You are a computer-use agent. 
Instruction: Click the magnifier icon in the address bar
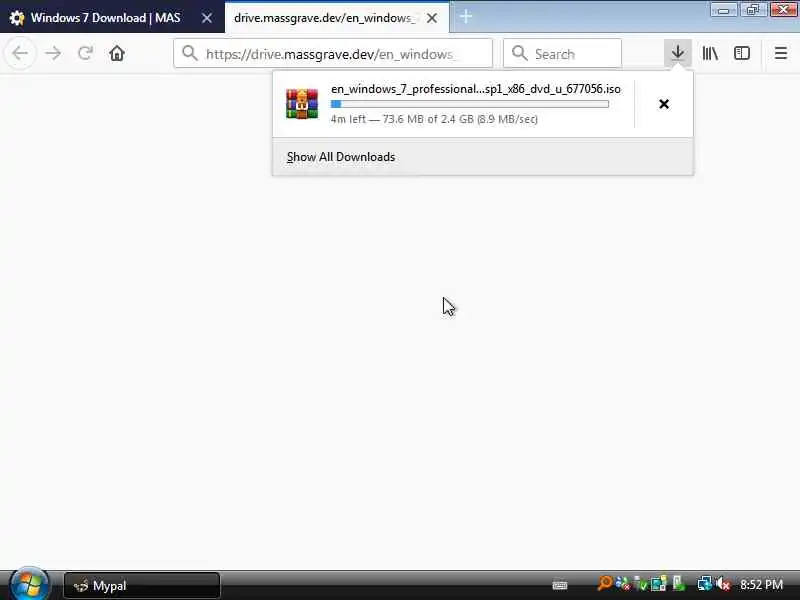click(x=190, y=53)
